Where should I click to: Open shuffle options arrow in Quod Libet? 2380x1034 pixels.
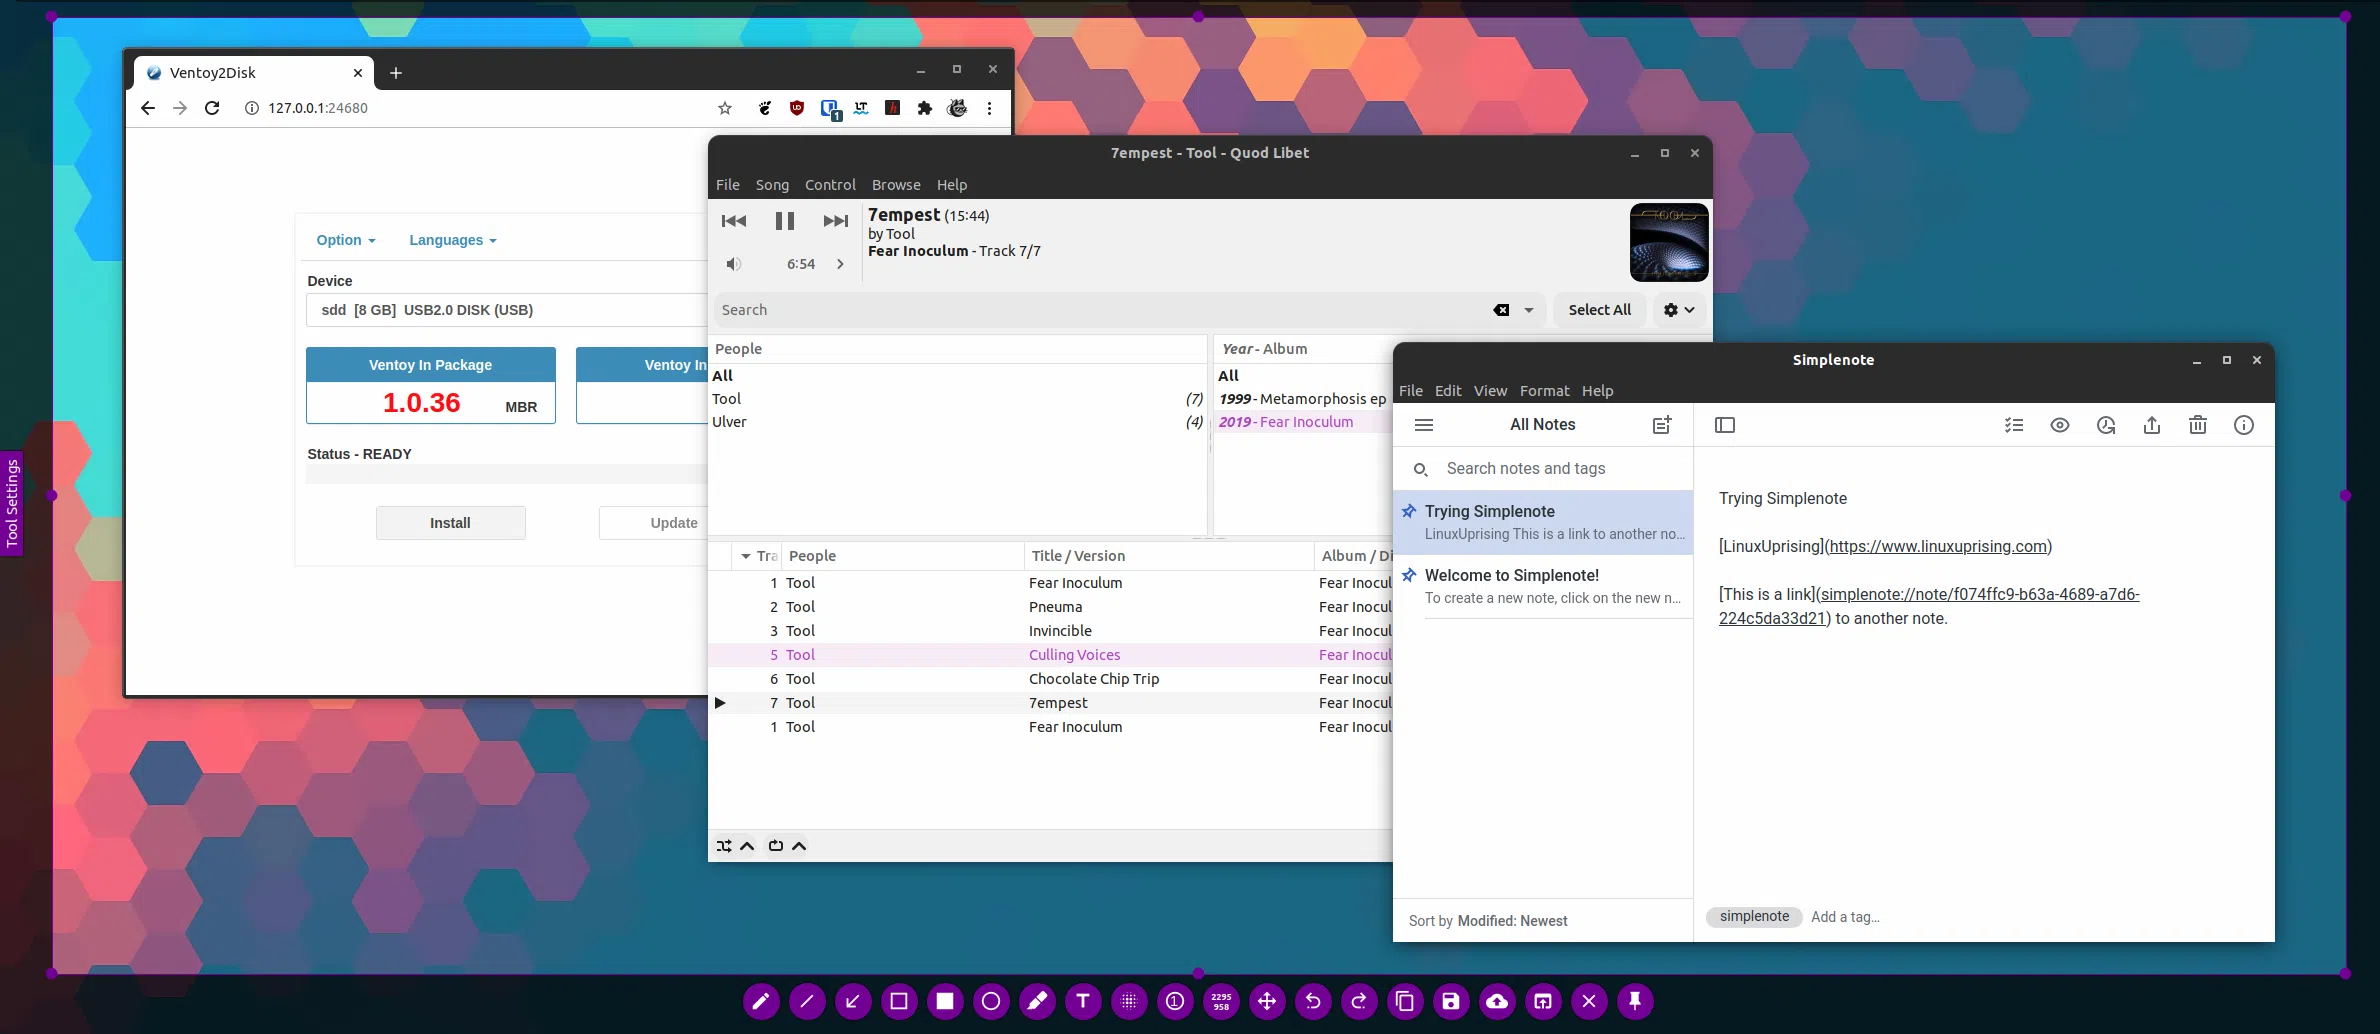[x=747, y=846]
